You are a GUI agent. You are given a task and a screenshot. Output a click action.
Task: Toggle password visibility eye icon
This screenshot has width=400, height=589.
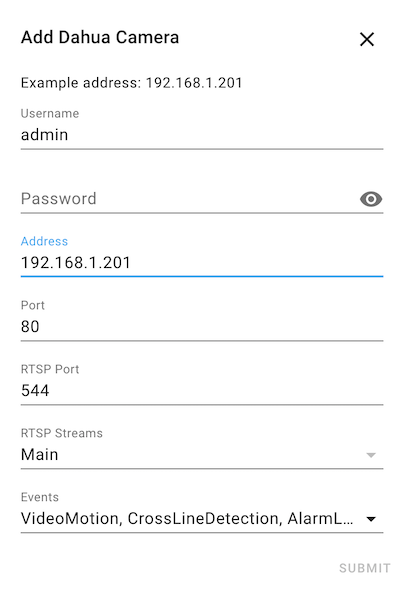(371, 199)
